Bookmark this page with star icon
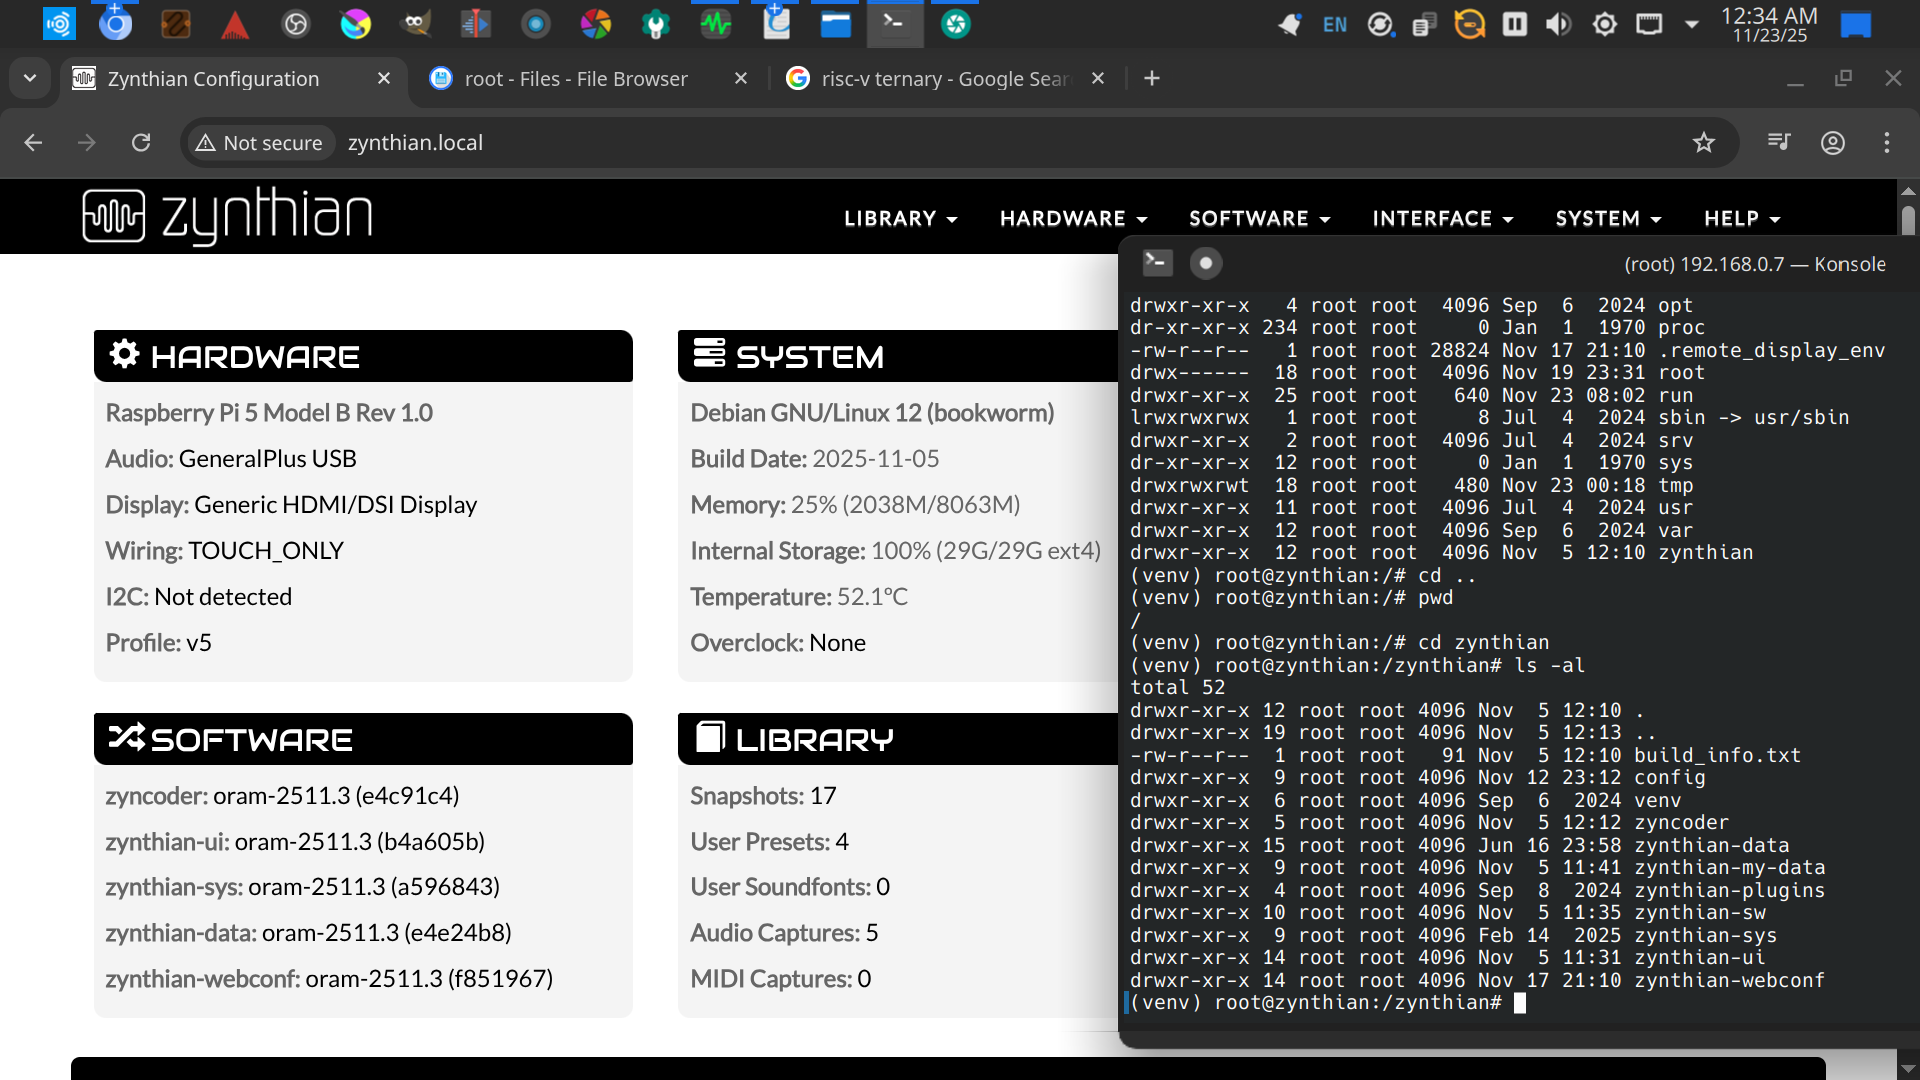Image resolution: width=1920 pixels, height=1080 pixels. (x=1704, y=143)
